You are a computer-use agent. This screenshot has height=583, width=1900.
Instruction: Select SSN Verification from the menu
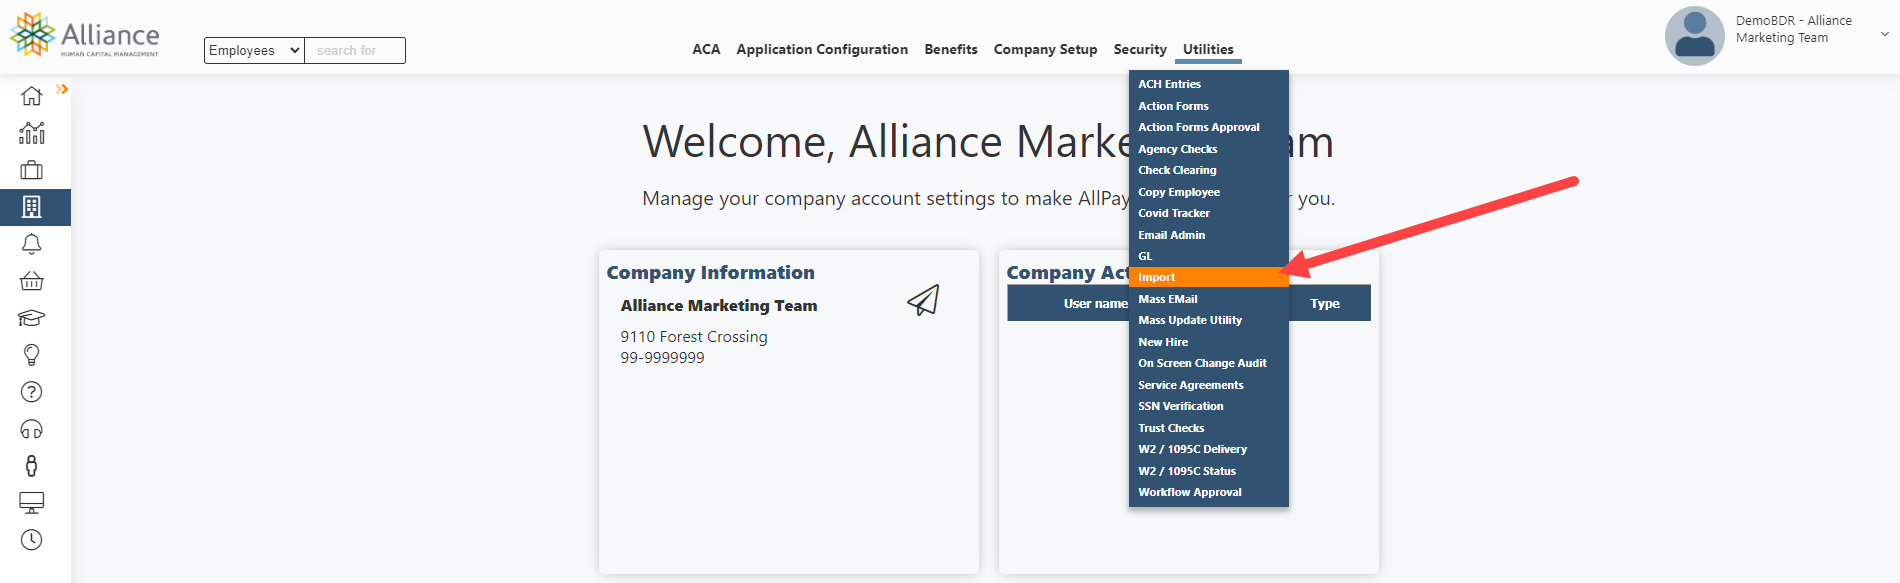tap(1209, 406)
